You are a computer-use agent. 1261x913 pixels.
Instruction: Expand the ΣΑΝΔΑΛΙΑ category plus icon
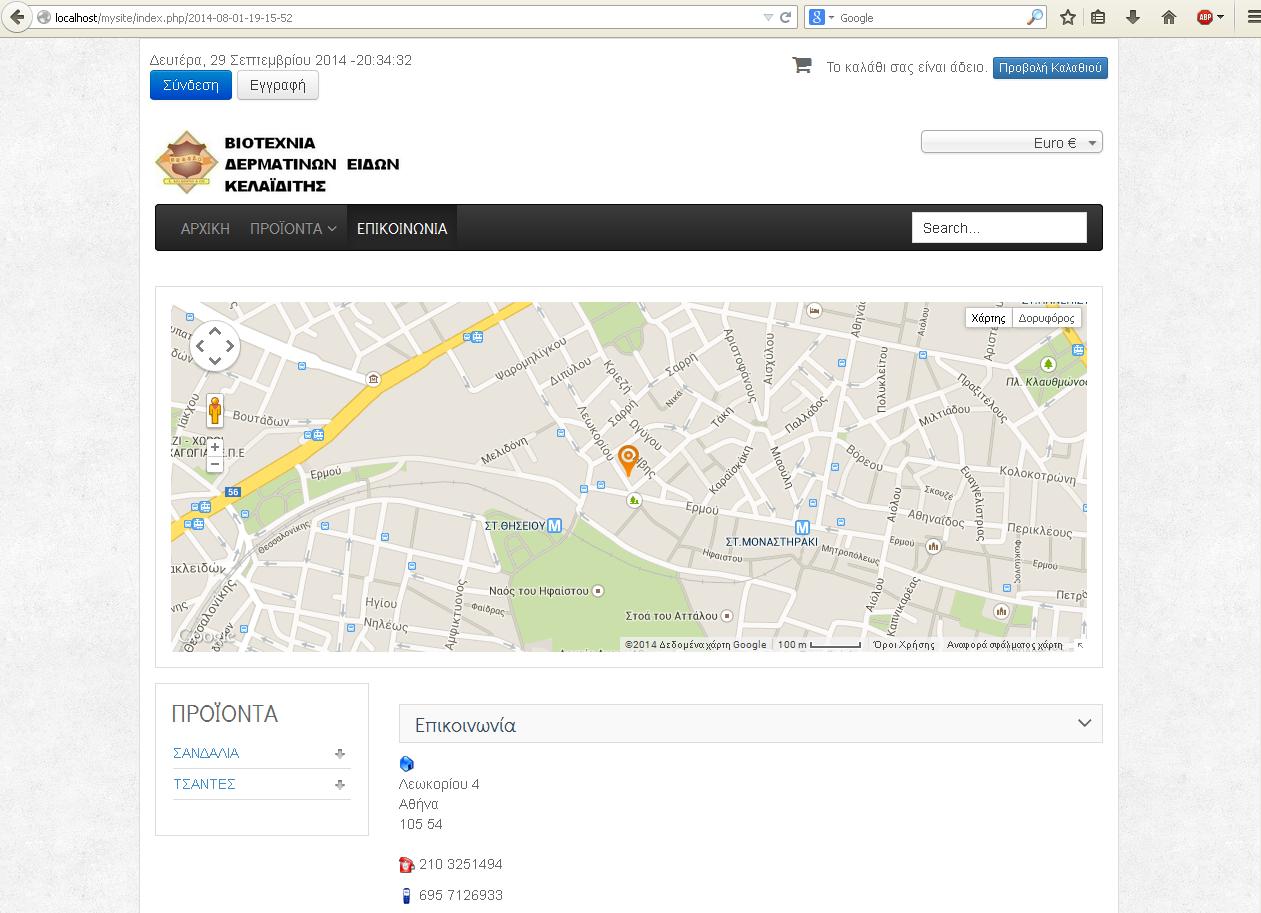coord(340,754)
